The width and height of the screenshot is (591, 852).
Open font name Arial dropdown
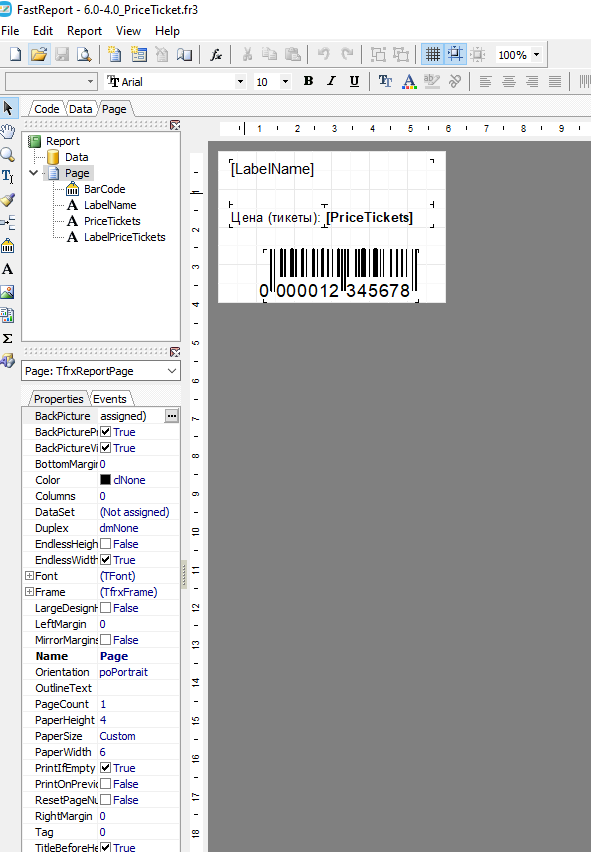[x=240, y=82]
